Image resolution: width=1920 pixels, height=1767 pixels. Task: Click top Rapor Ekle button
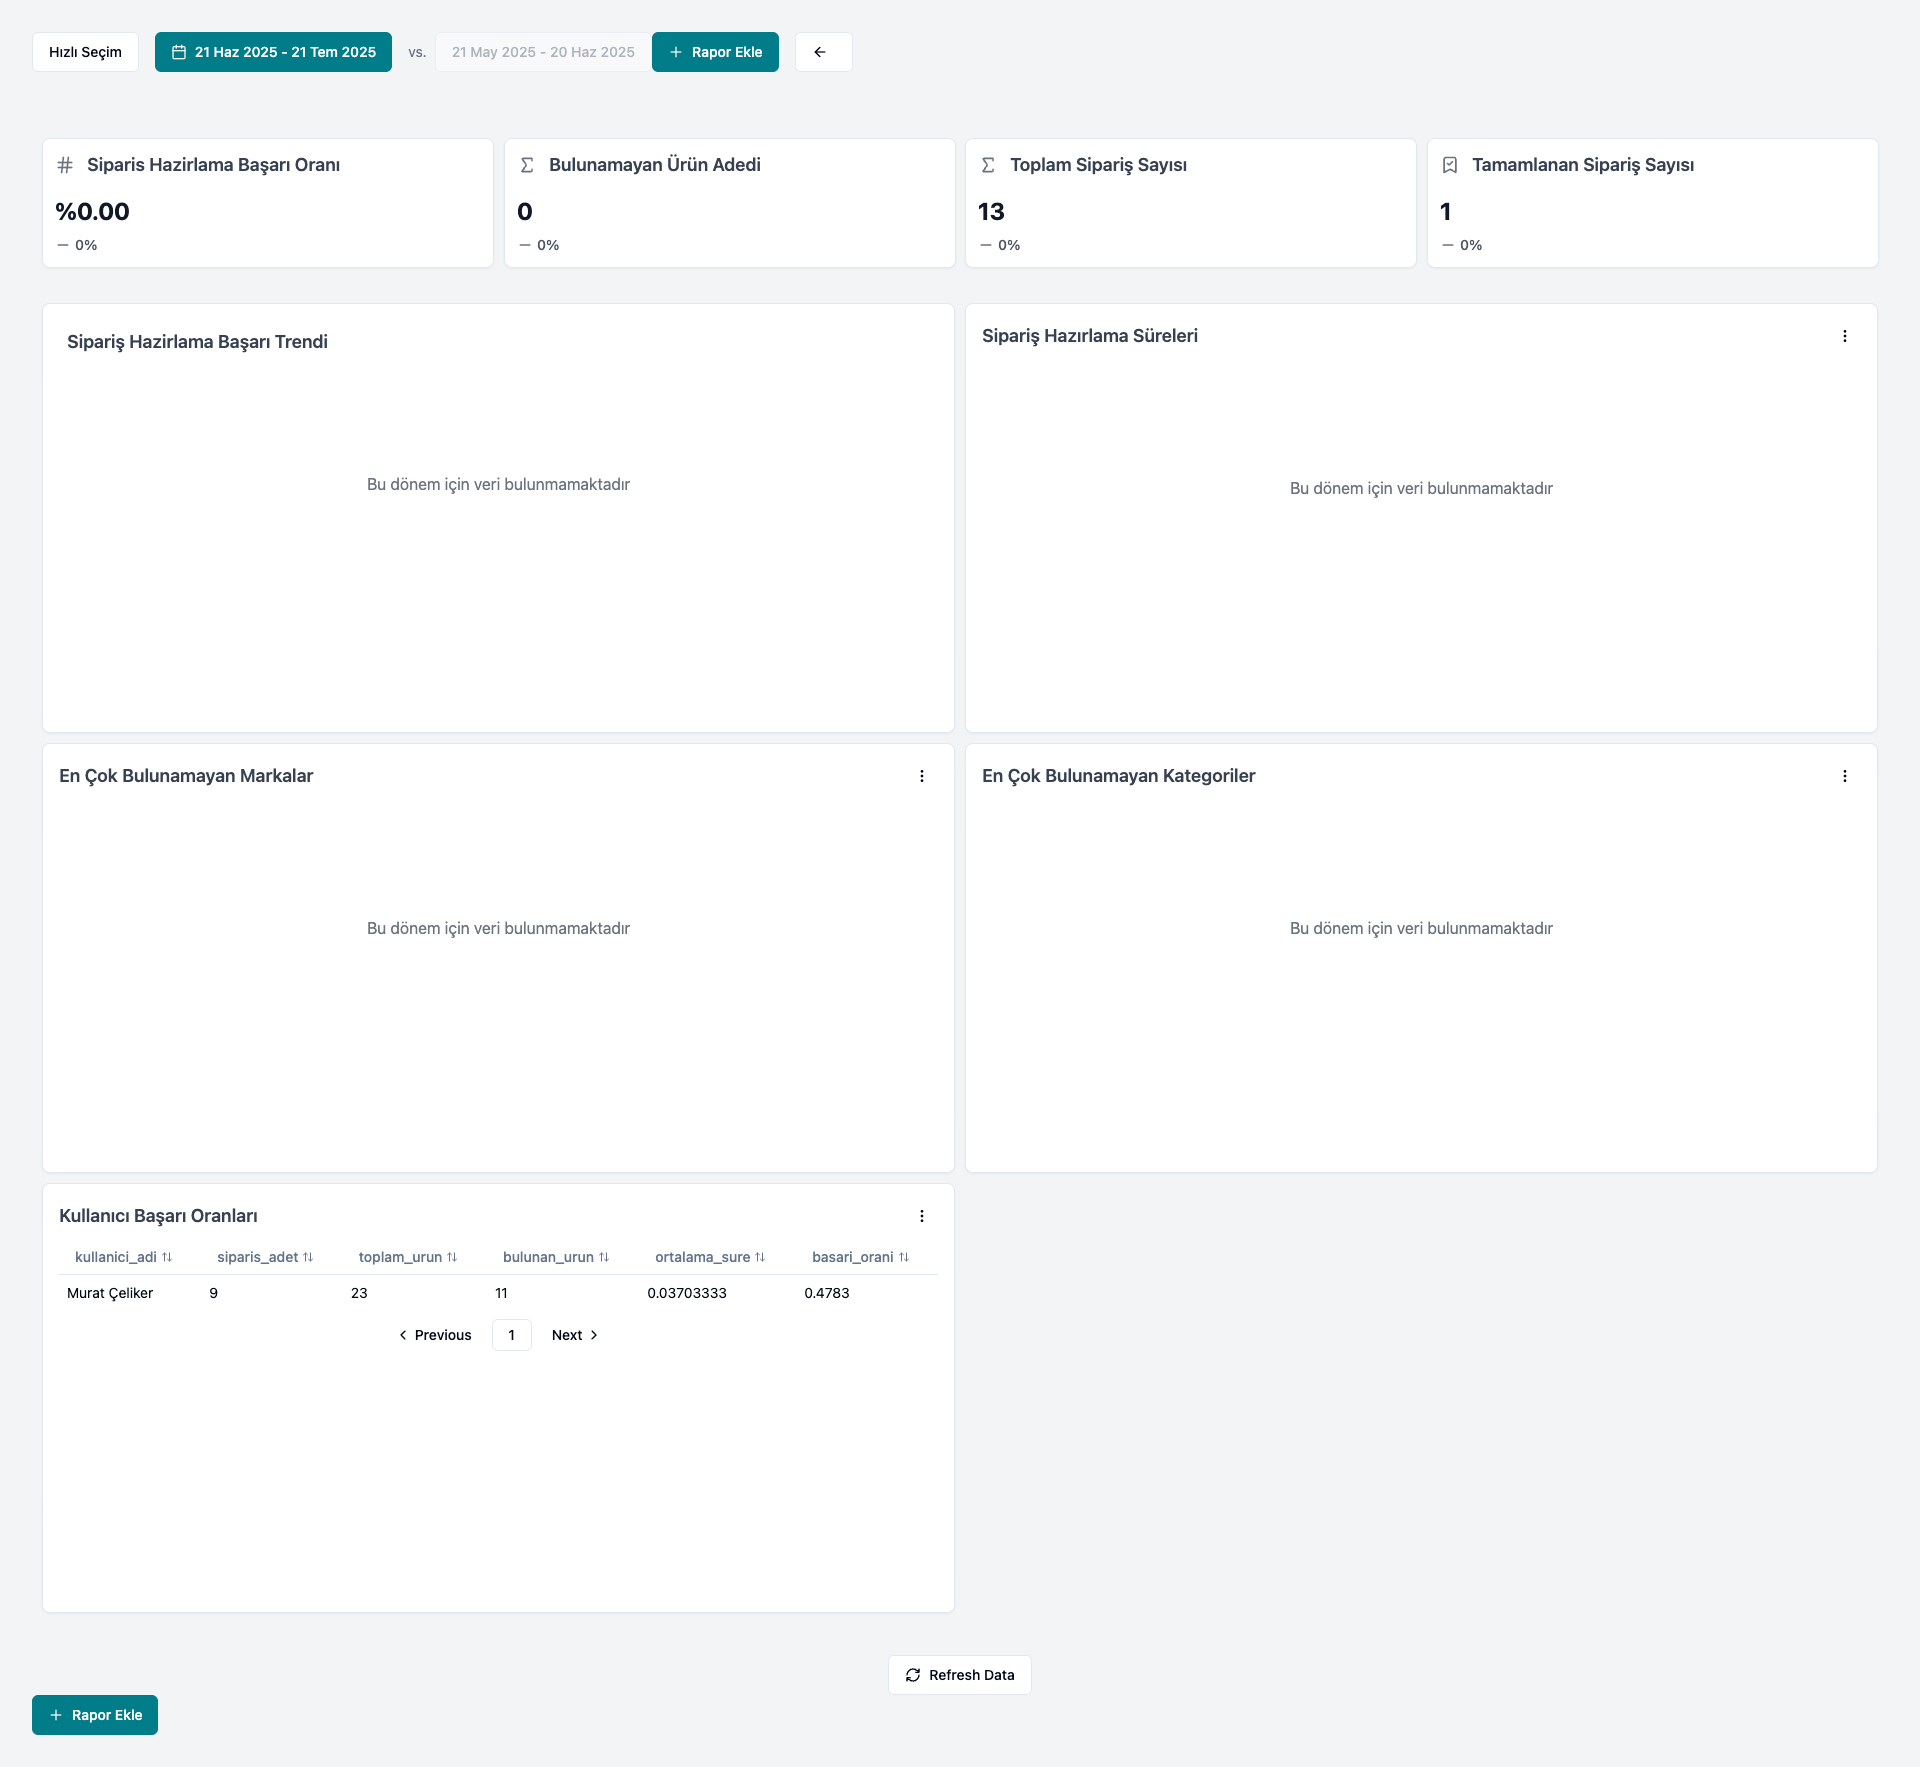pyautogui.click(x=715, y=52)
